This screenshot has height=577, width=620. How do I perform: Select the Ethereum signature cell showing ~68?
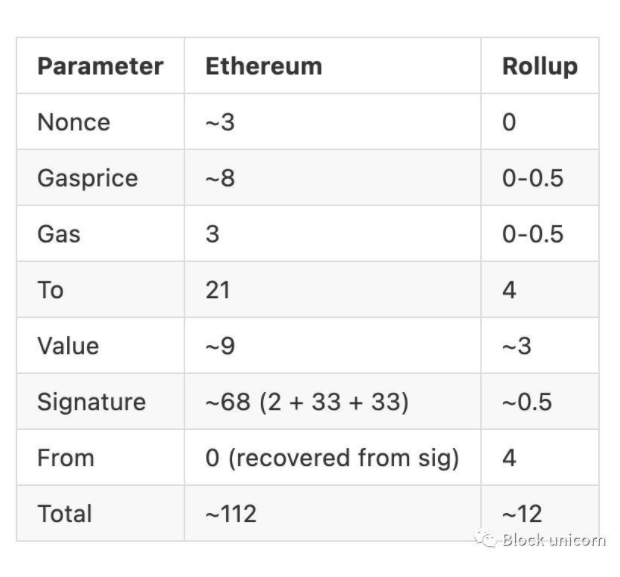(x=307, y=403)
